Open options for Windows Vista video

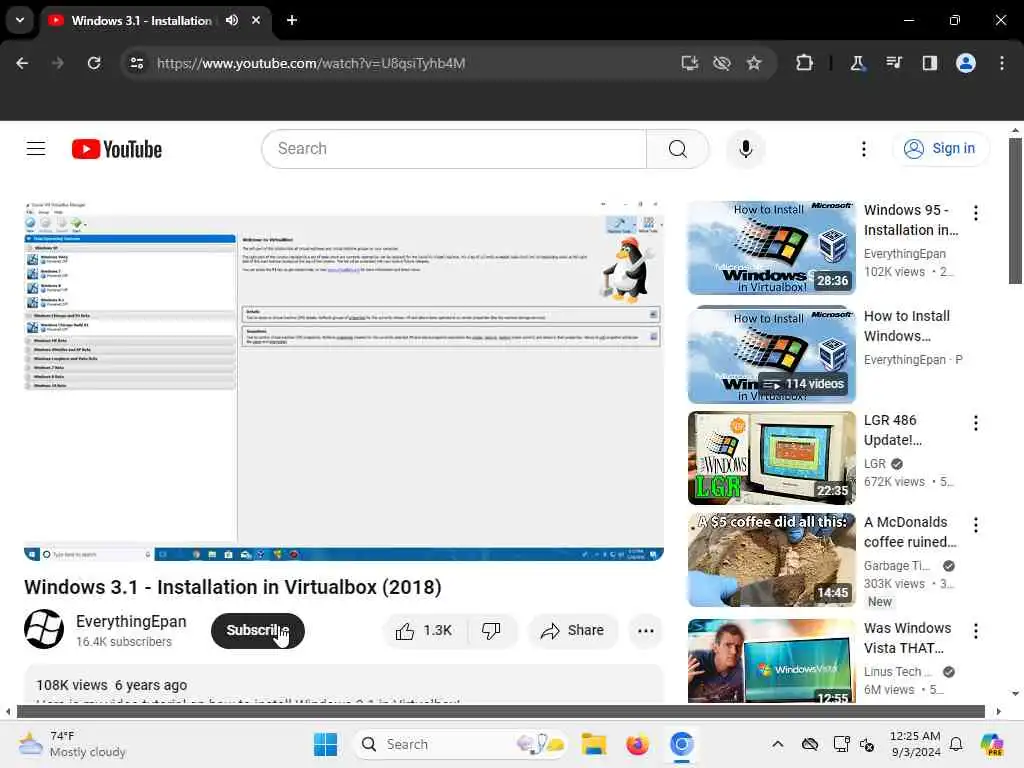976,631
